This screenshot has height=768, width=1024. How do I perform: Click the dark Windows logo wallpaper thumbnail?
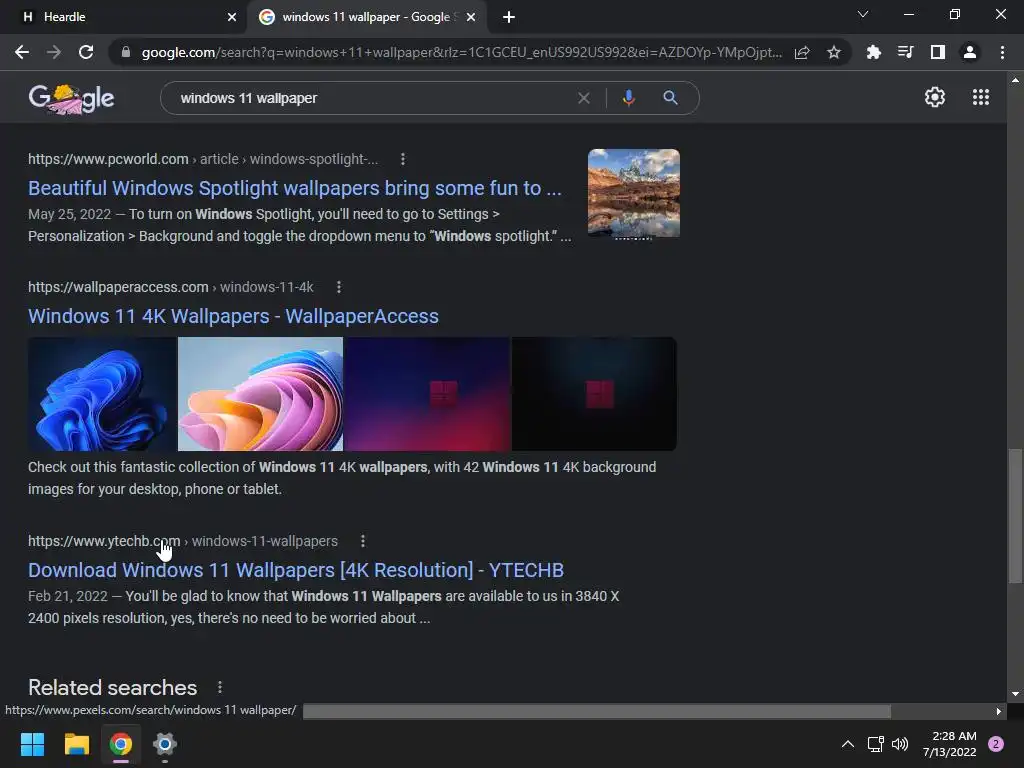tap(594, 394)
